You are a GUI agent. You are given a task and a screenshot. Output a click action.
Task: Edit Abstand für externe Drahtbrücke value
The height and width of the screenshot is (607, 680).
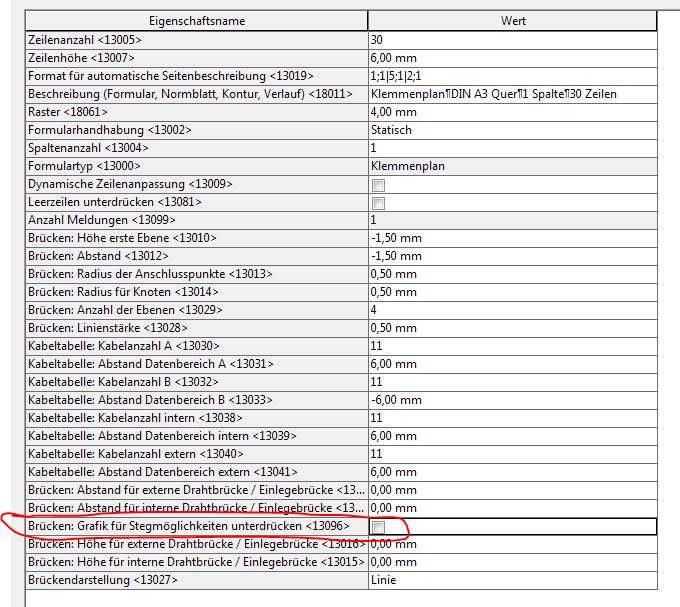pyautogui.click(x=513, y=490)
